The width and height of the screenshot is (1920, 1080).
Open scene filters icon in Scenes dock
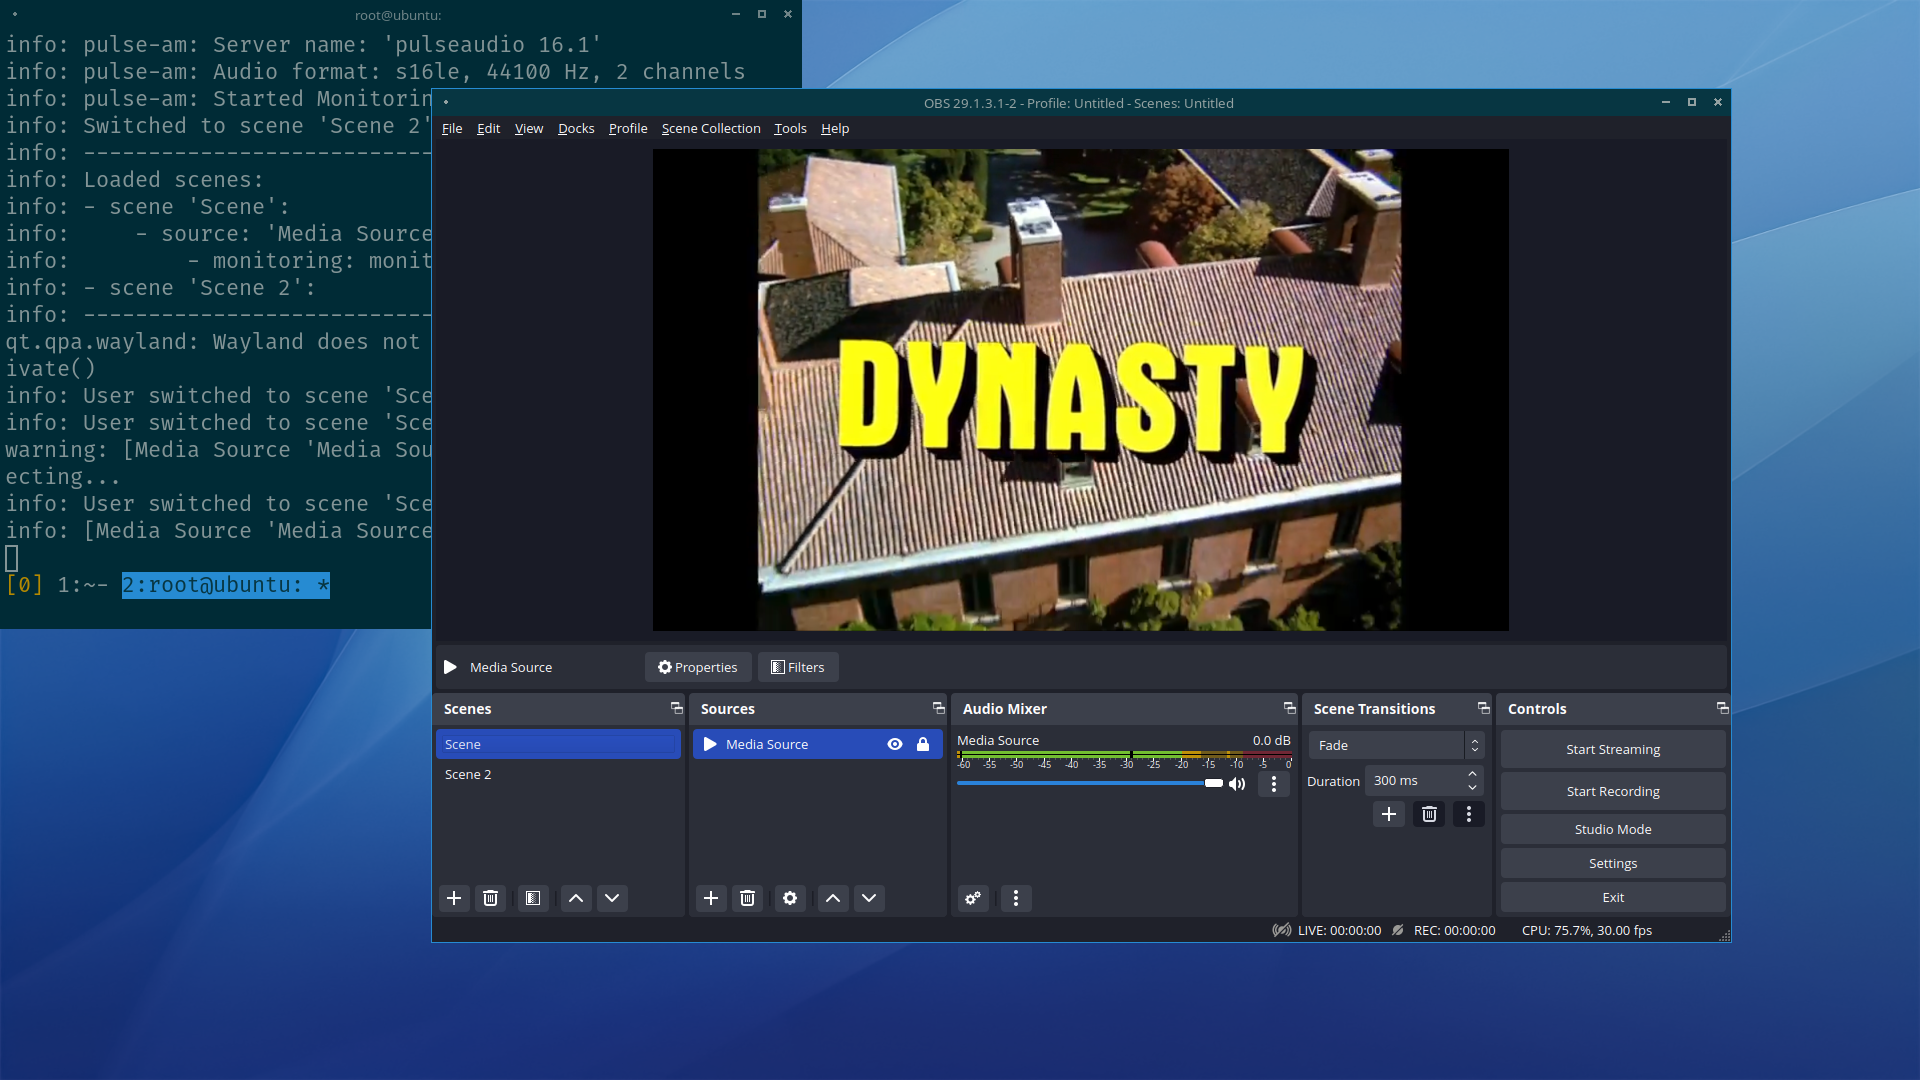point(533,898)
